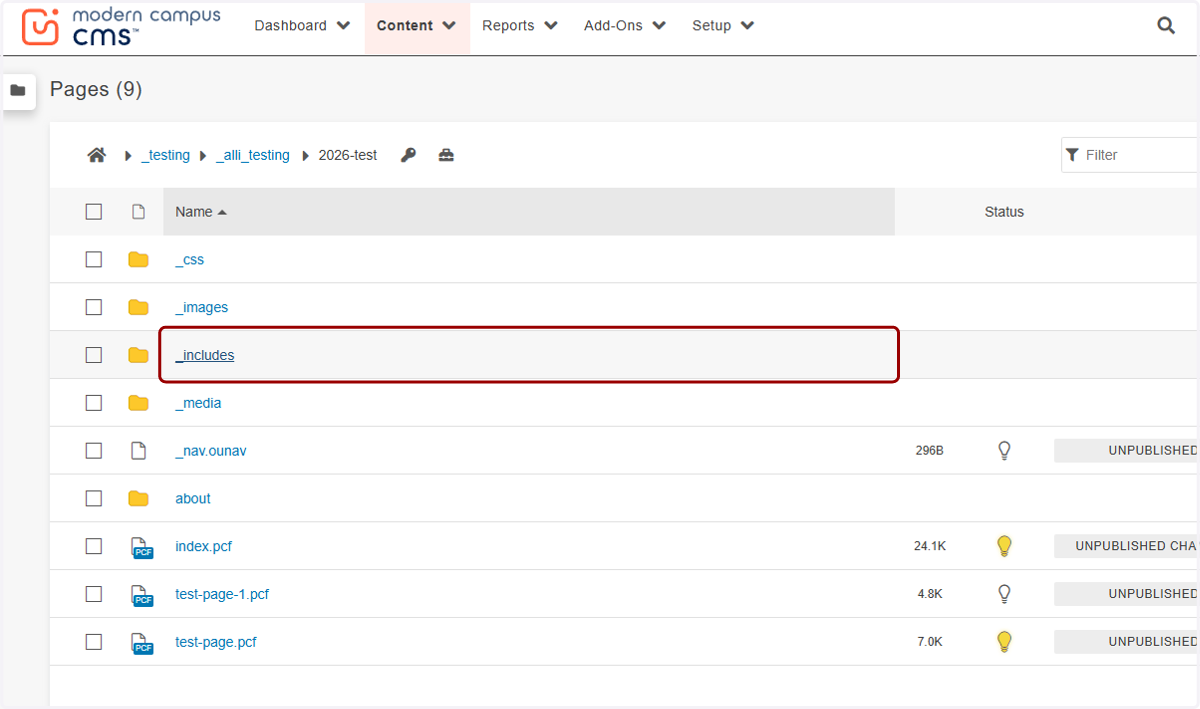Screen dimensions: 1200x709
Task: Check the box for _media folder
Action: [94, 403]
